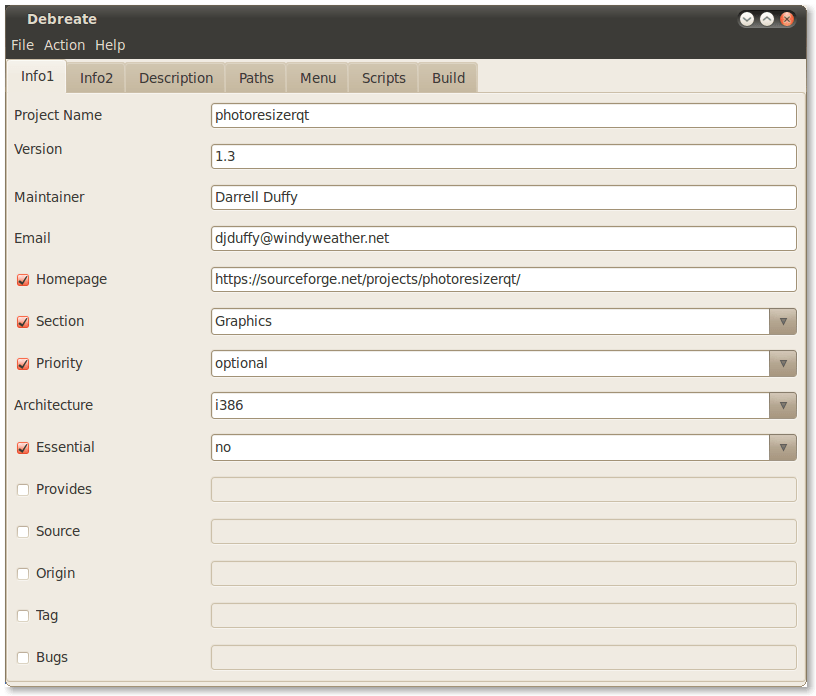Expand the Priority dropdown arrow
Viewport: 816px width, 696px height.
click(x=782, y=363)
